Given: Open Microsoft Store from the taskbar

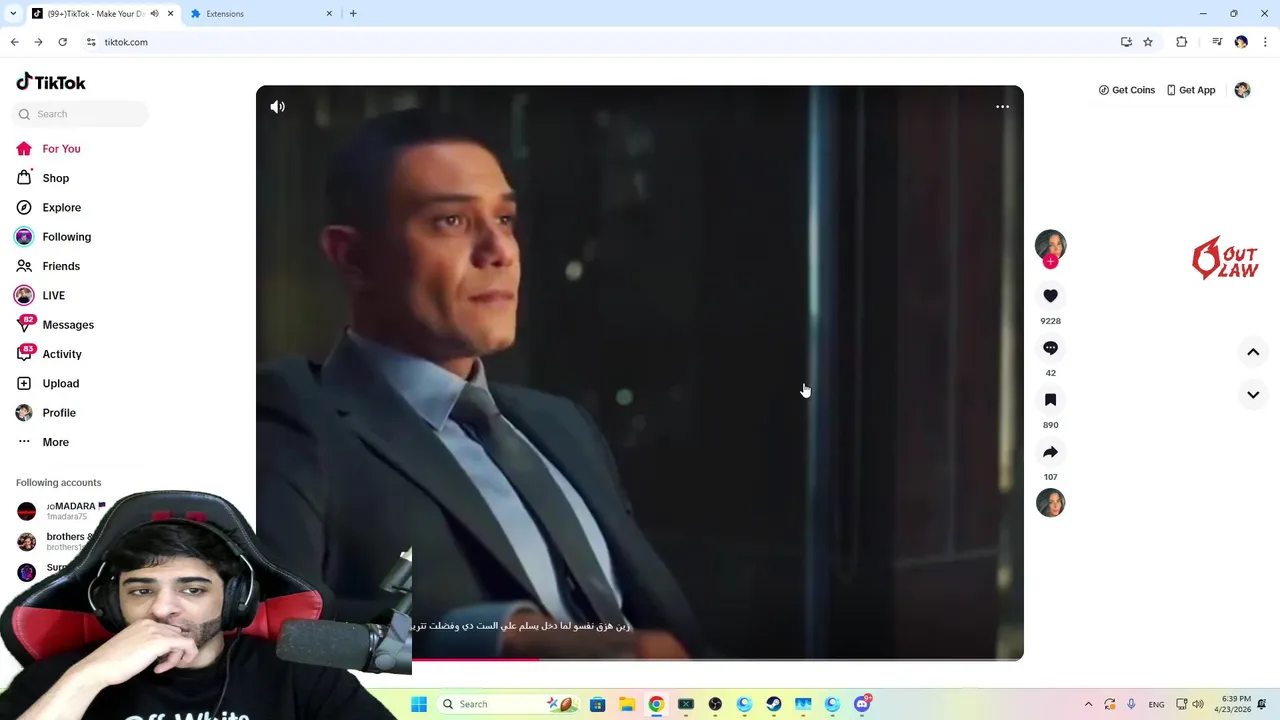Looking at the screenshot, I should [x=597, y=704].
